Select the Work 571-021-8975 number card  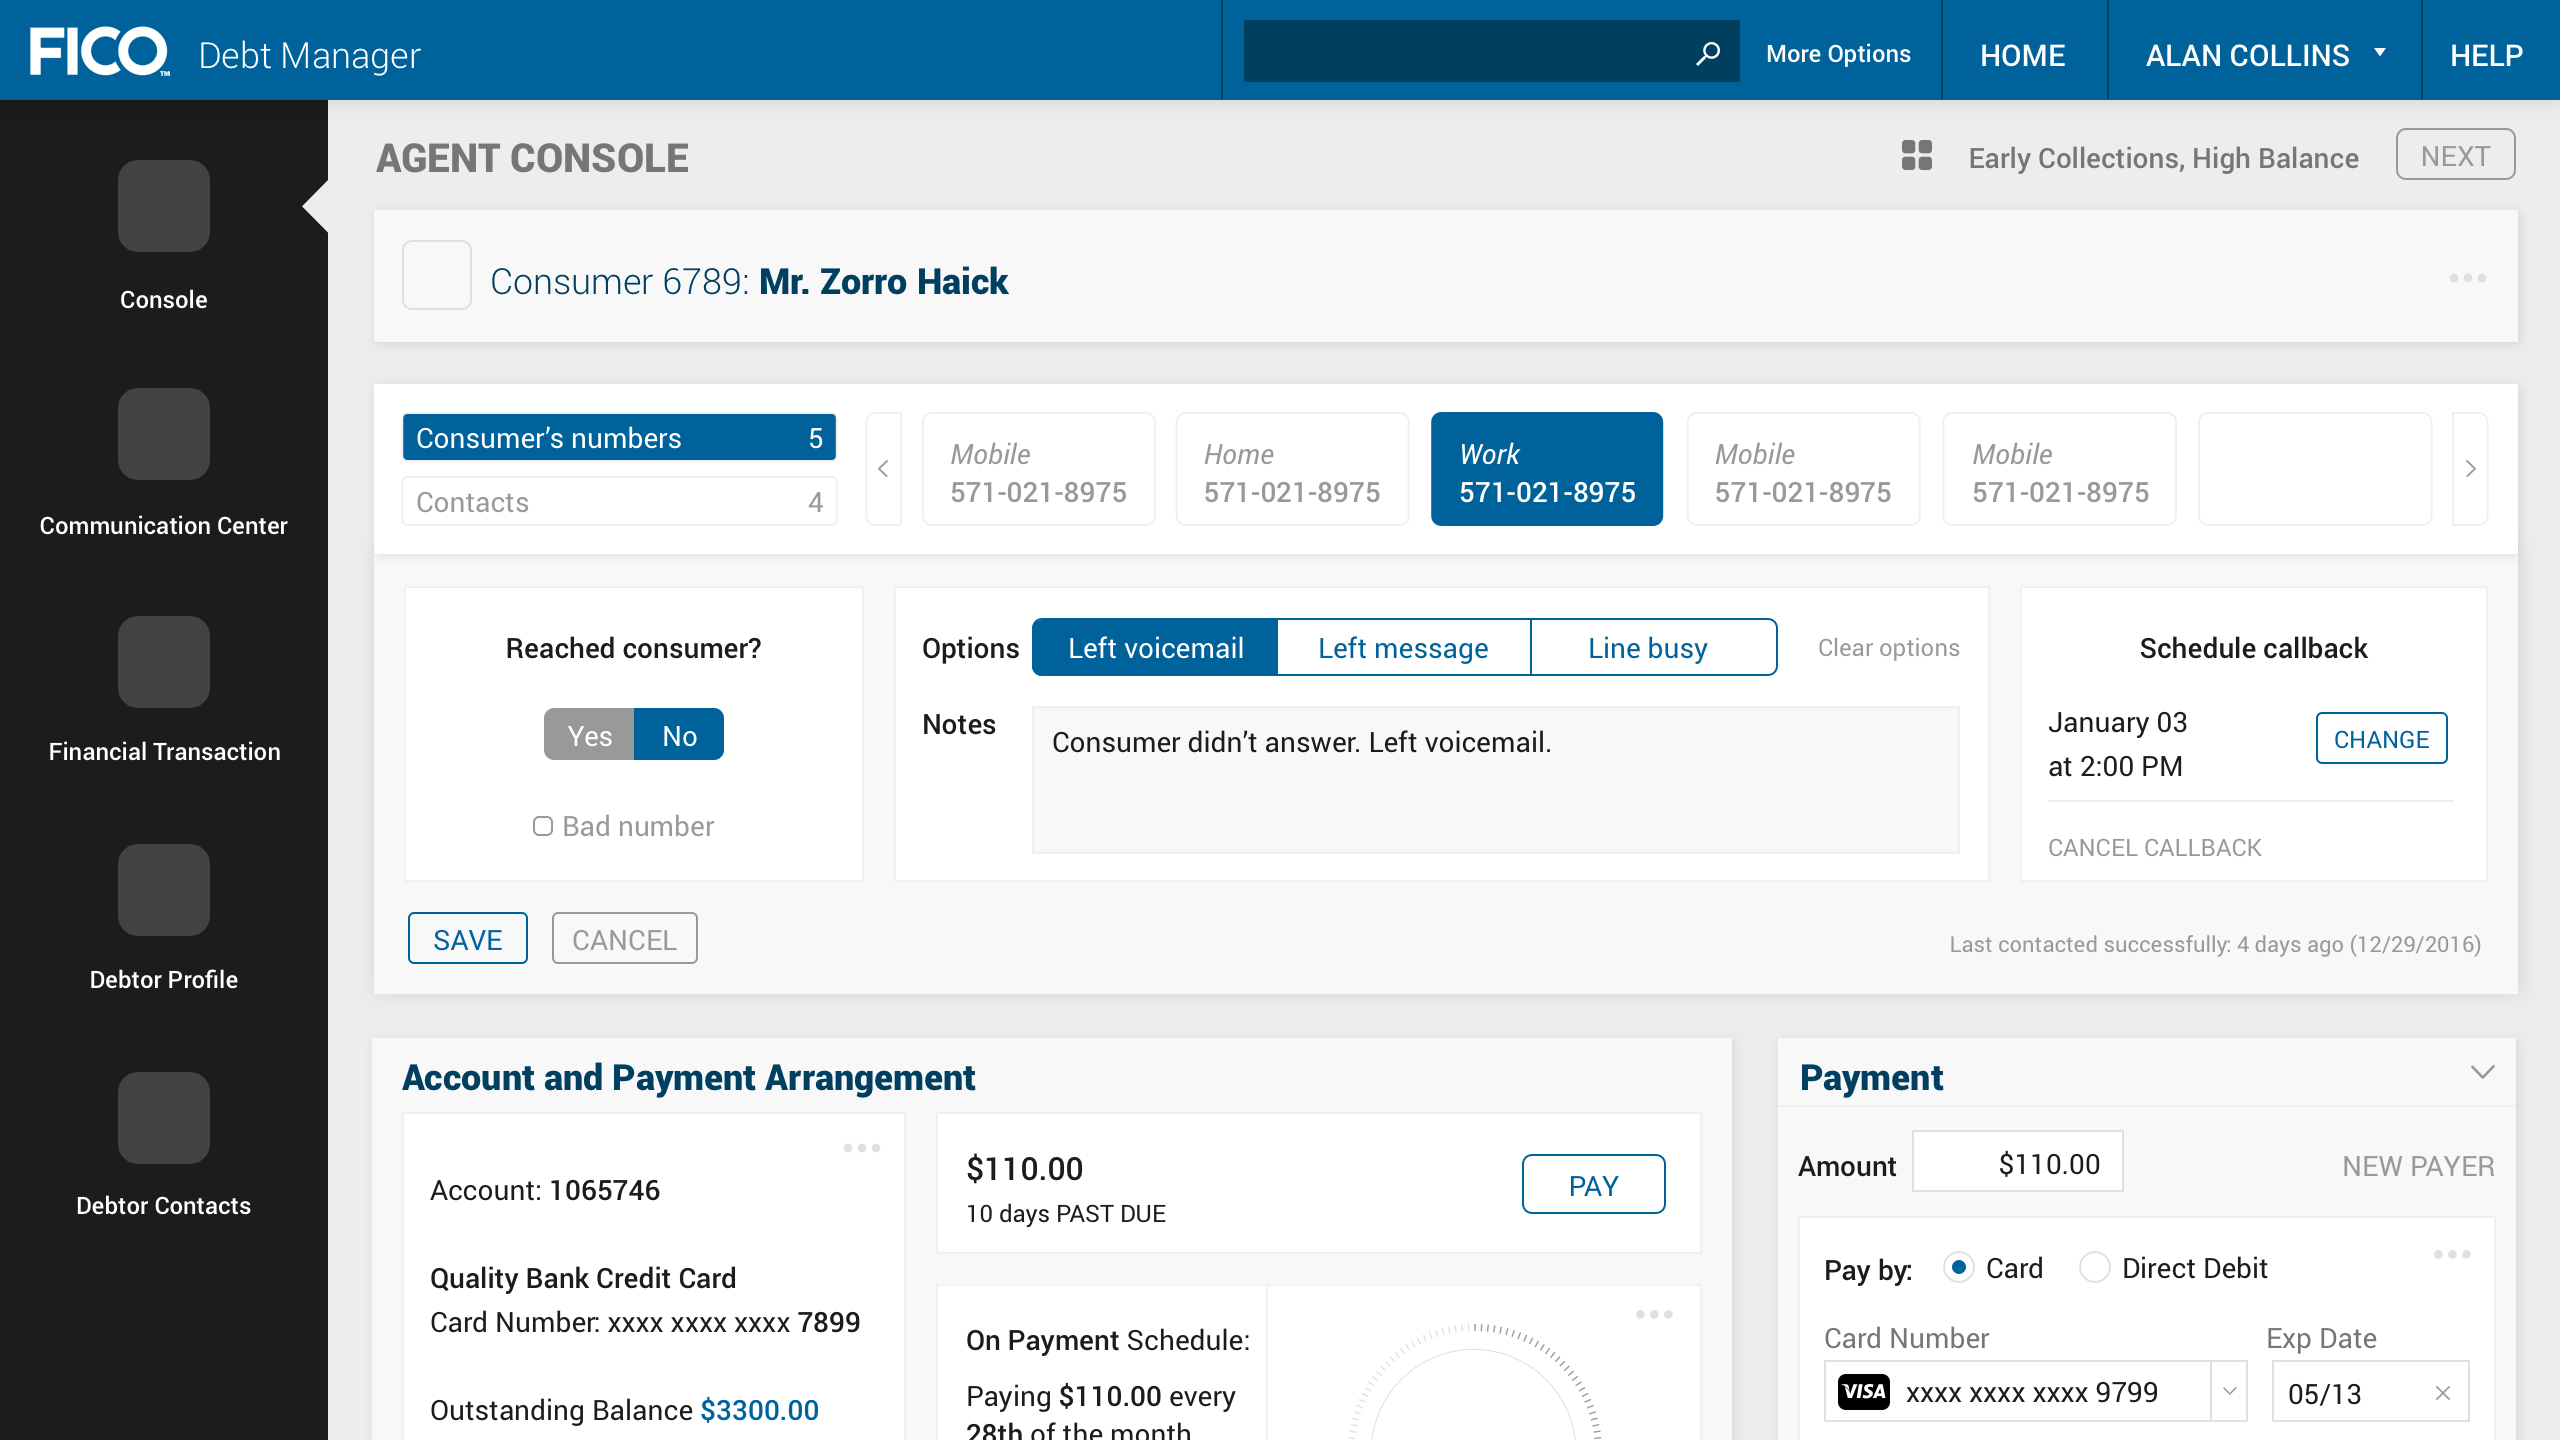(x=1547, y=468)
